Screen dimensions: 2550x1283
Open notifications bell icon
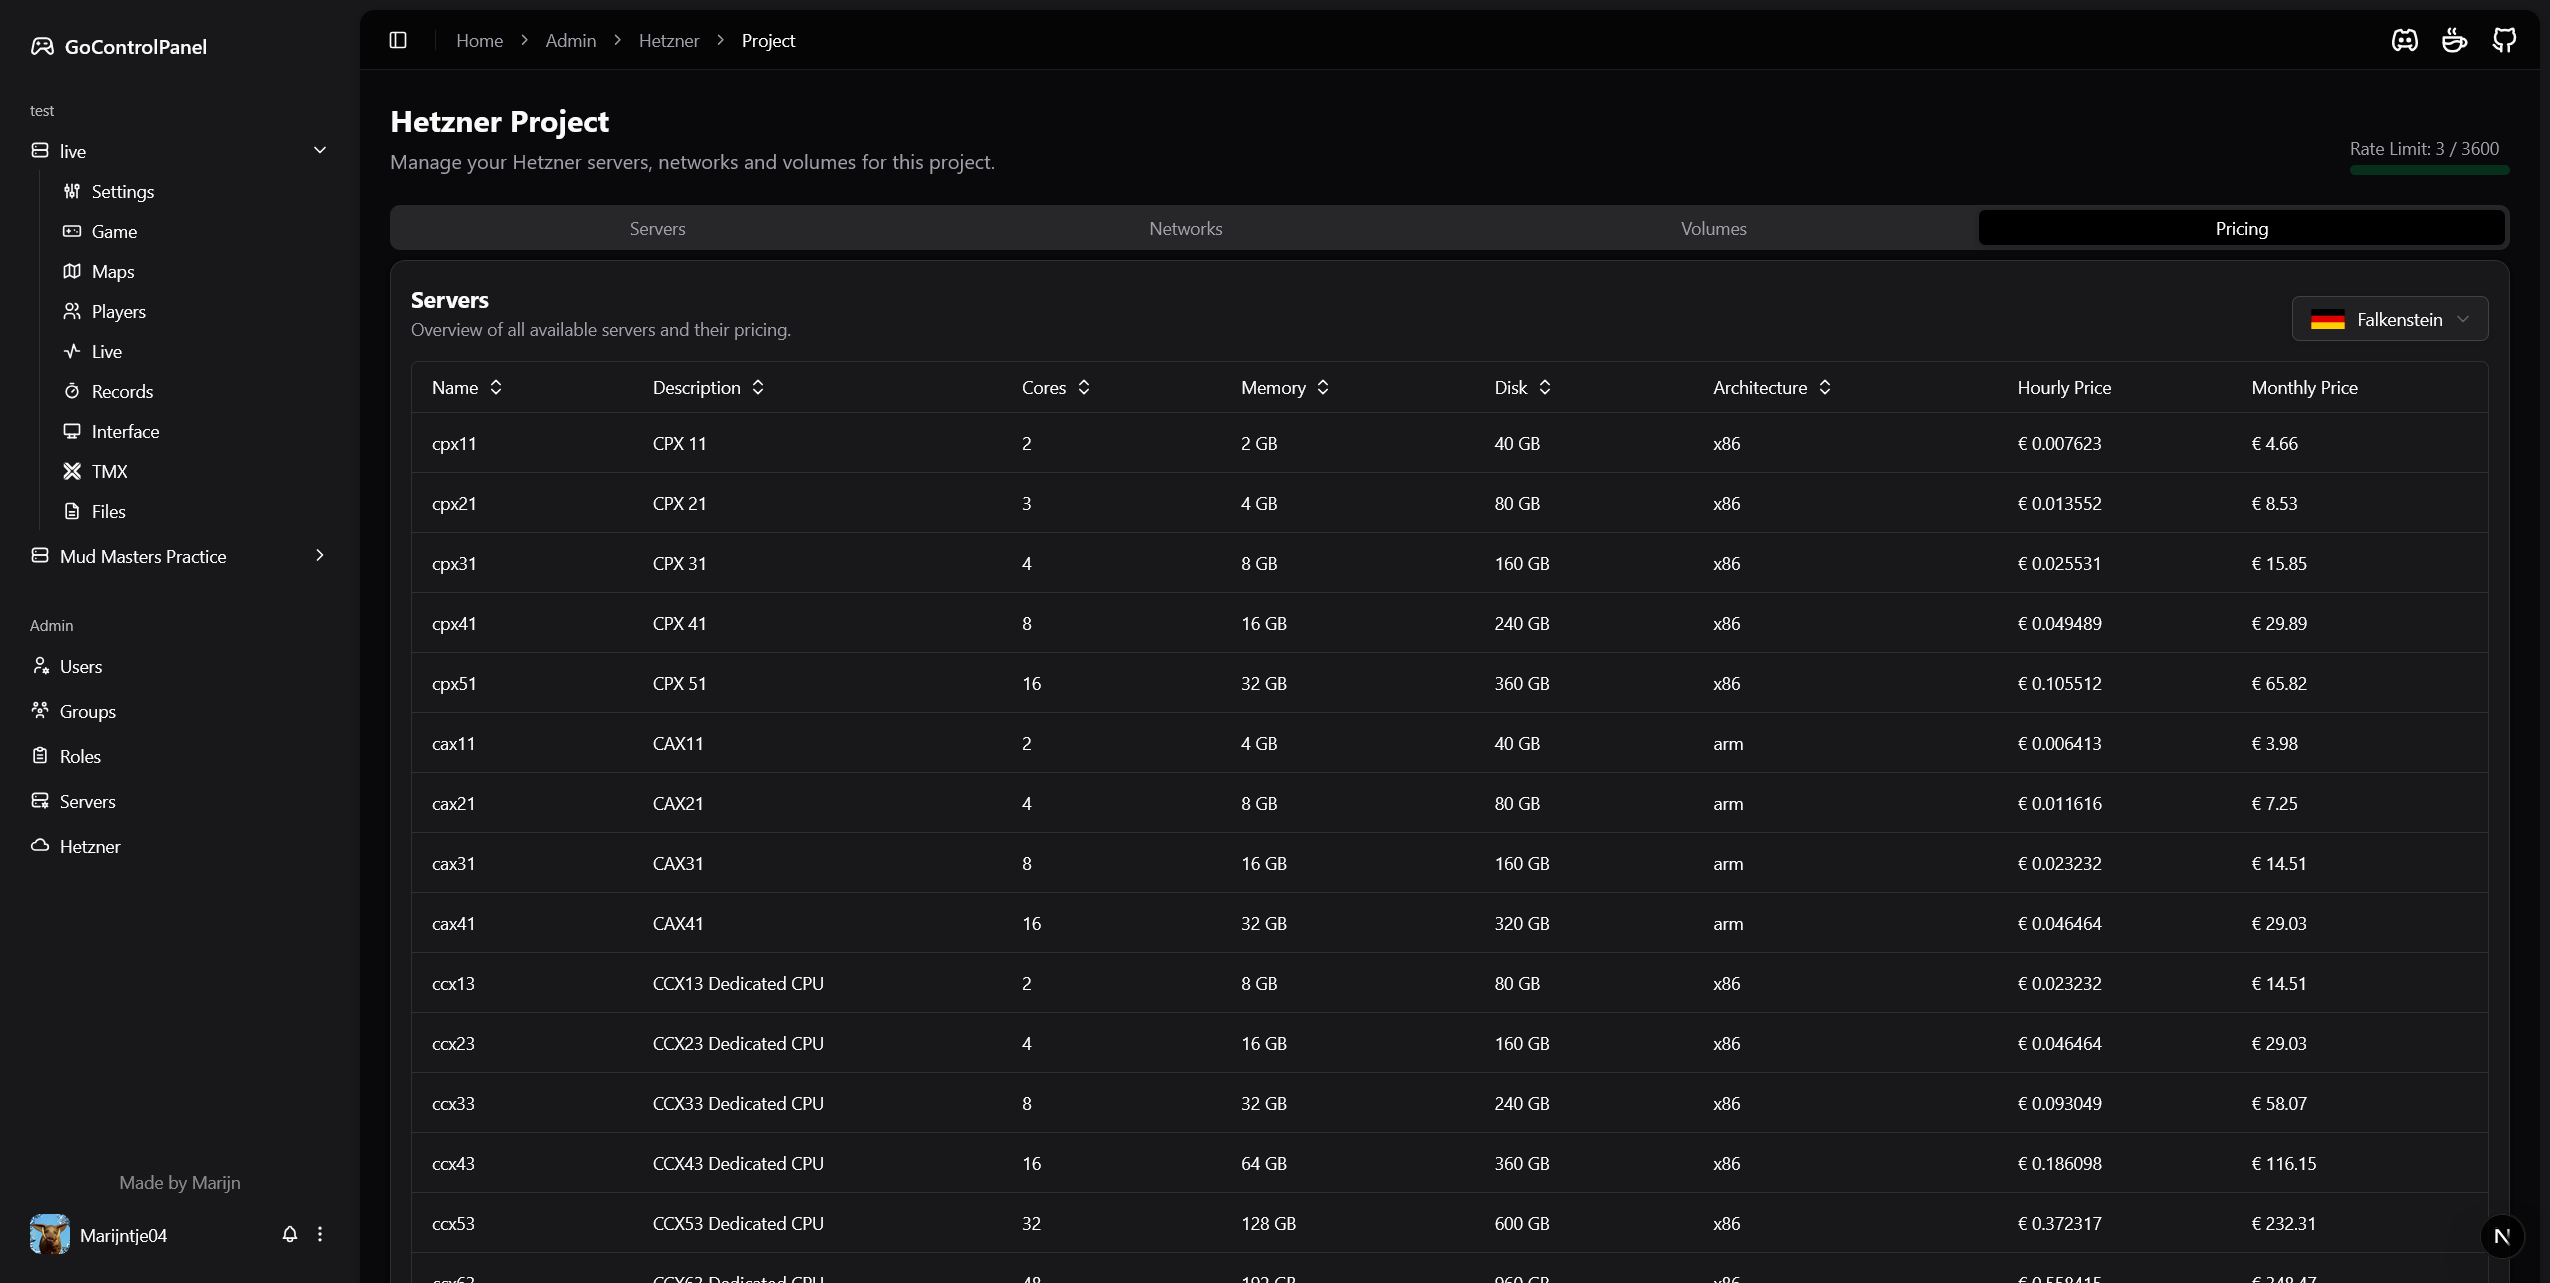[290, 1234]
